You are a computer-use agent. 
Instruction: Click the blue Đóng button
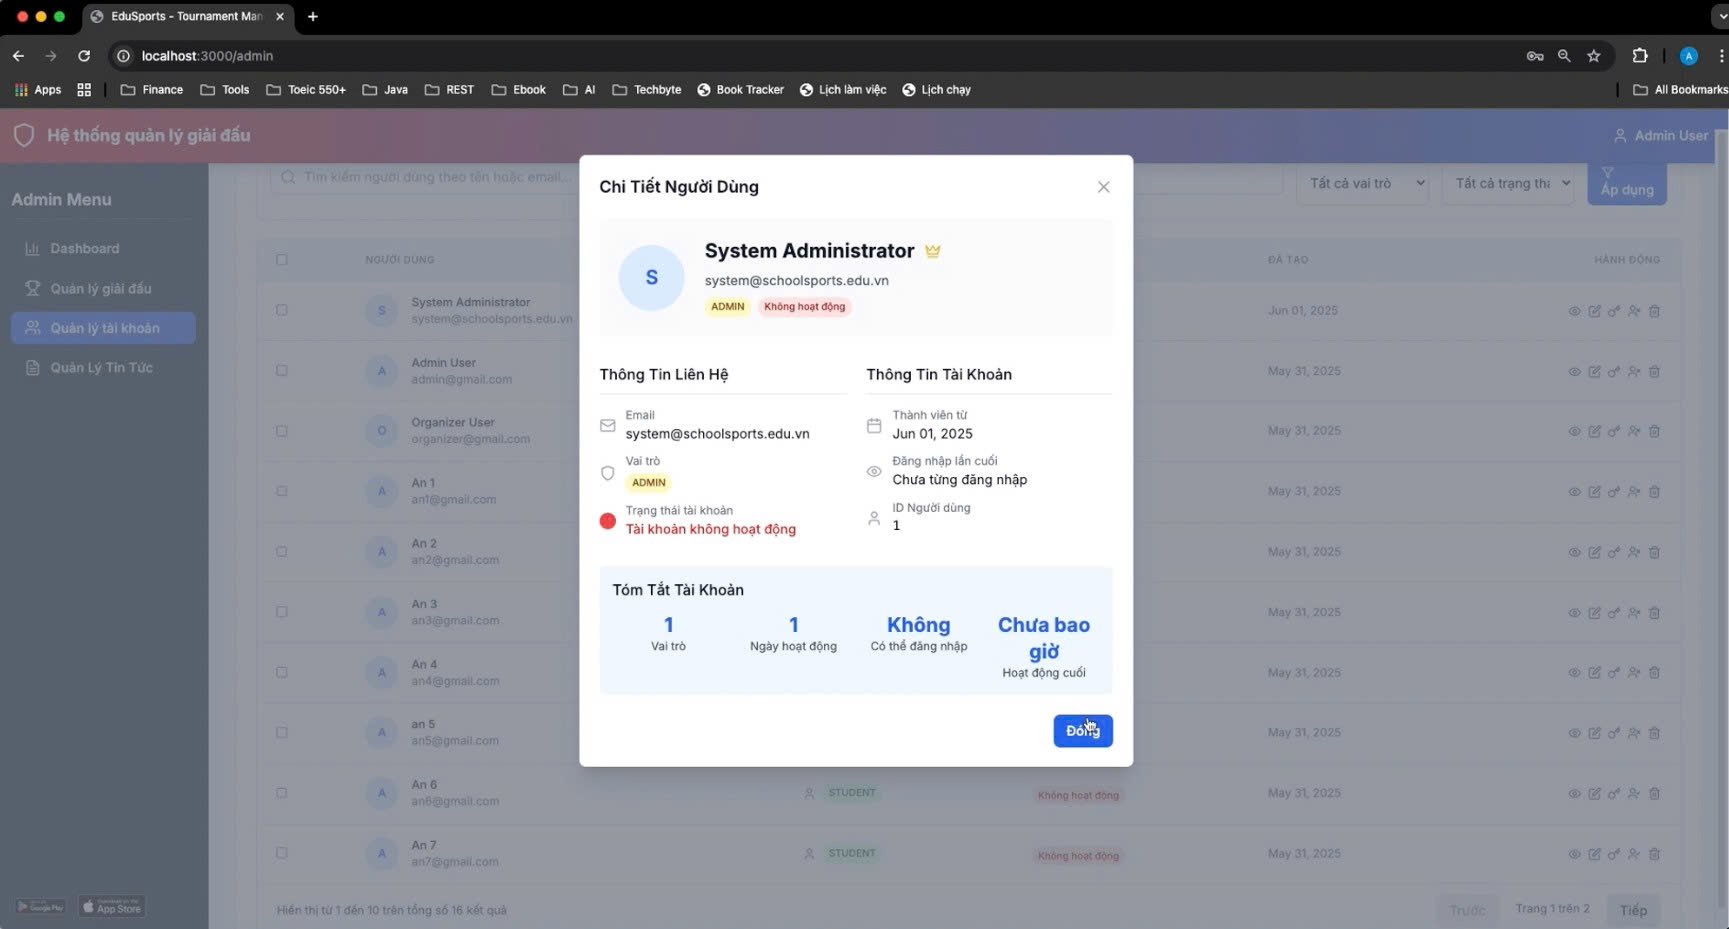click(1083, 731)
